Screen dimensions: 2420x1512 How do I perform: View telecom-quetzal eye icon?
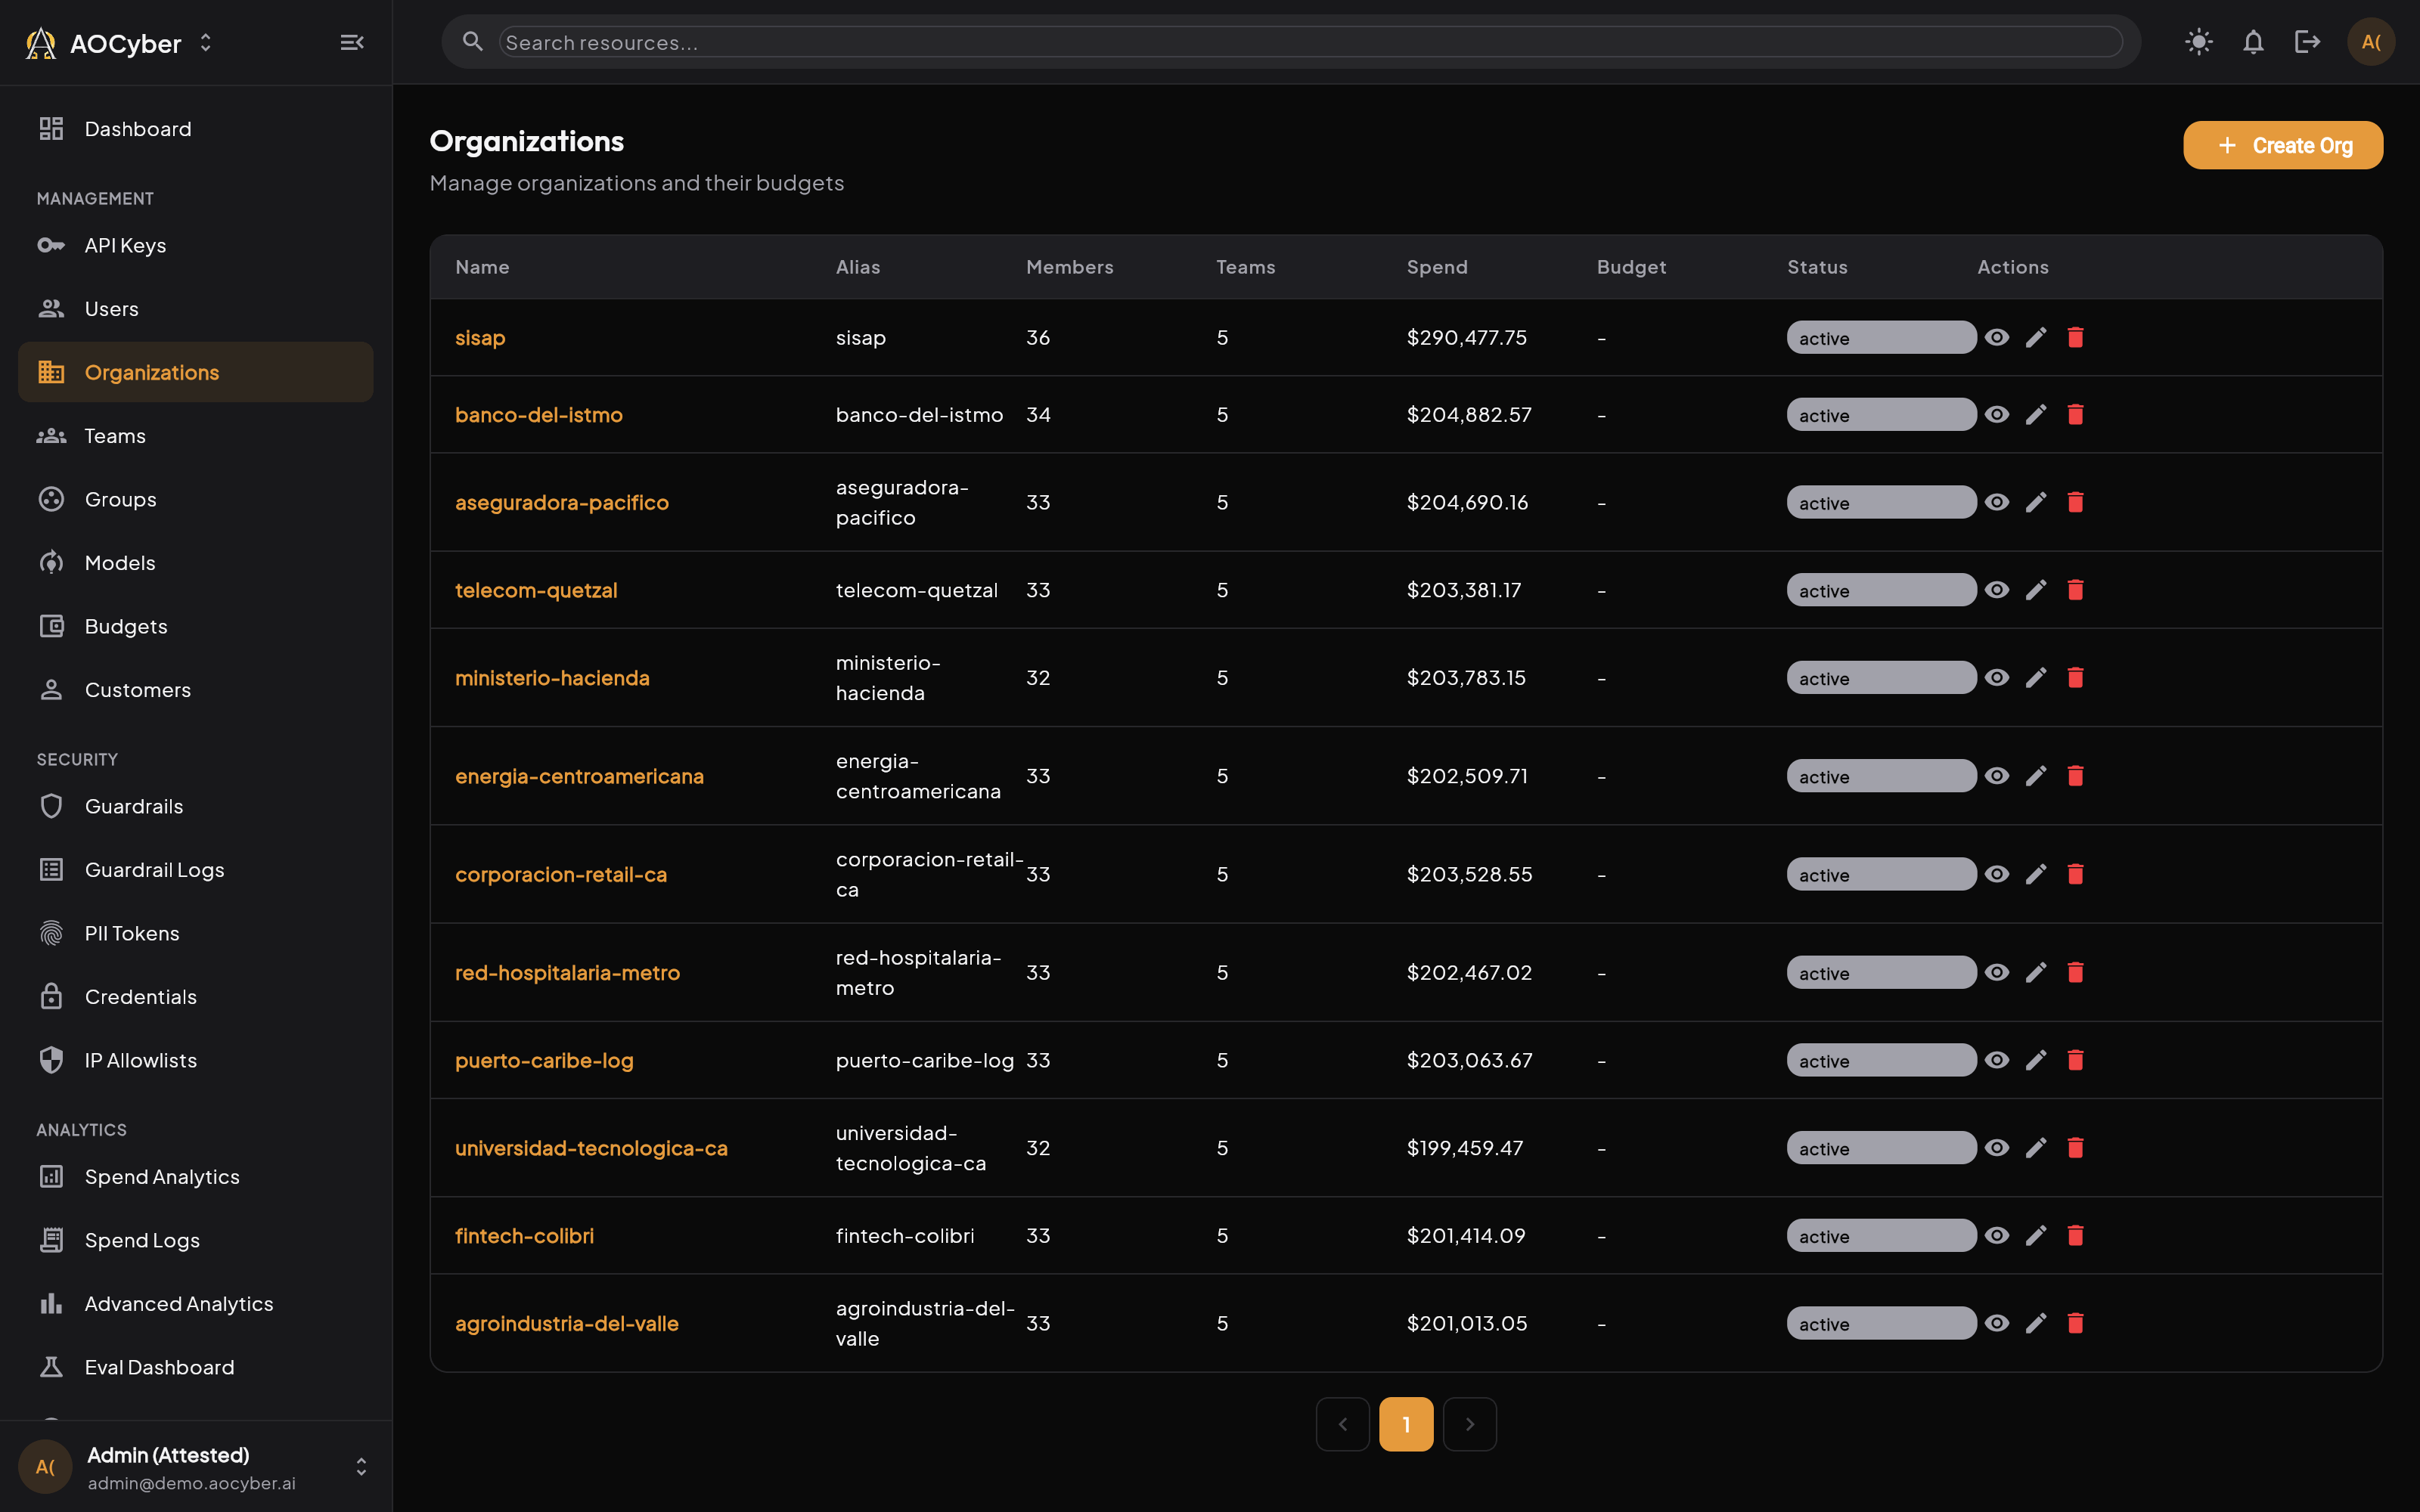click(1997, 590)
